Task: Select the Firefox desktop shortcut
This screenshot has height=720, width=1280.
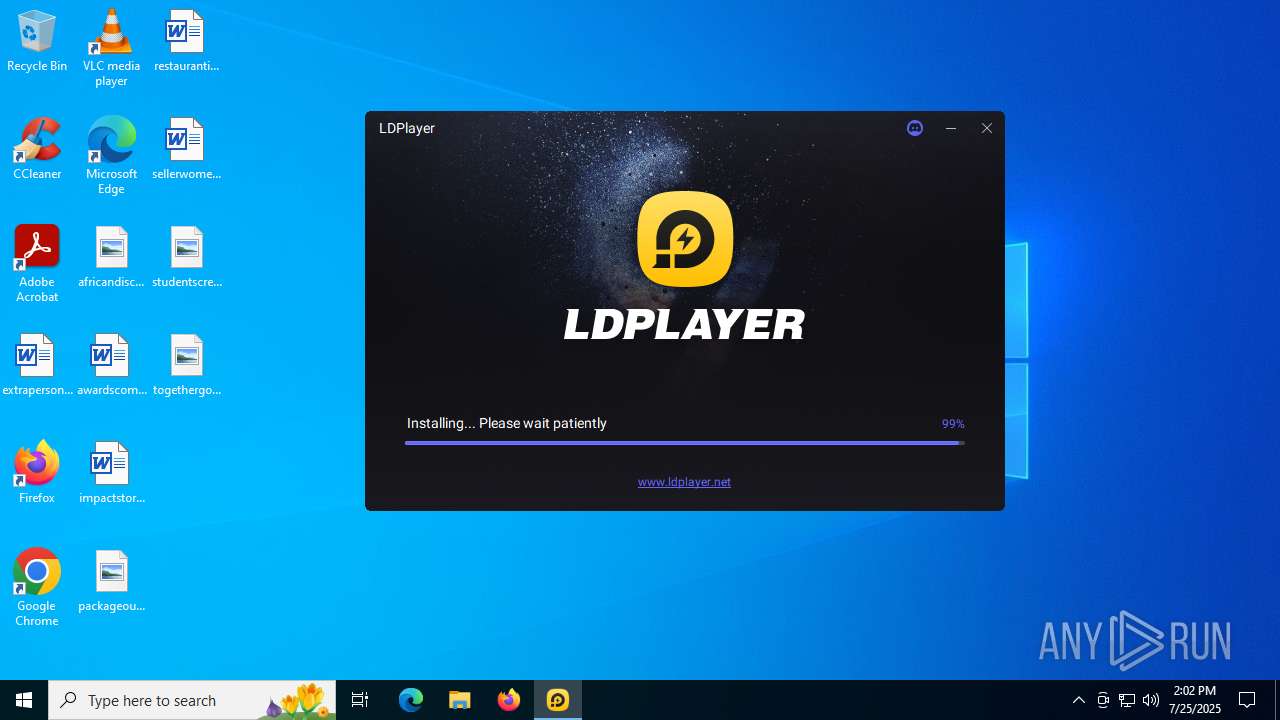Action: 37,474
